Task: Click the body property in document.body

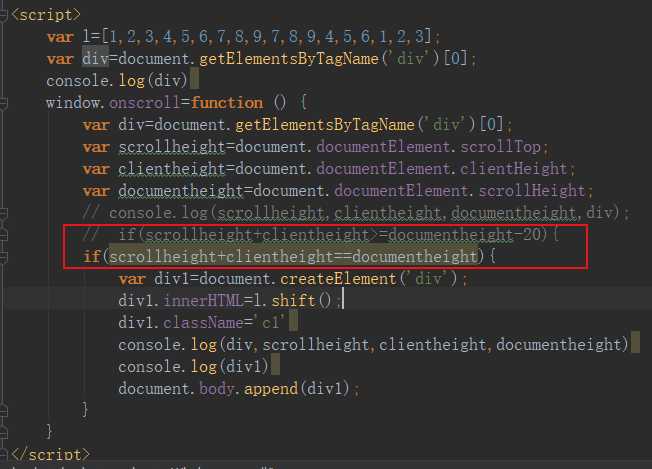Action: click(217, 389)
